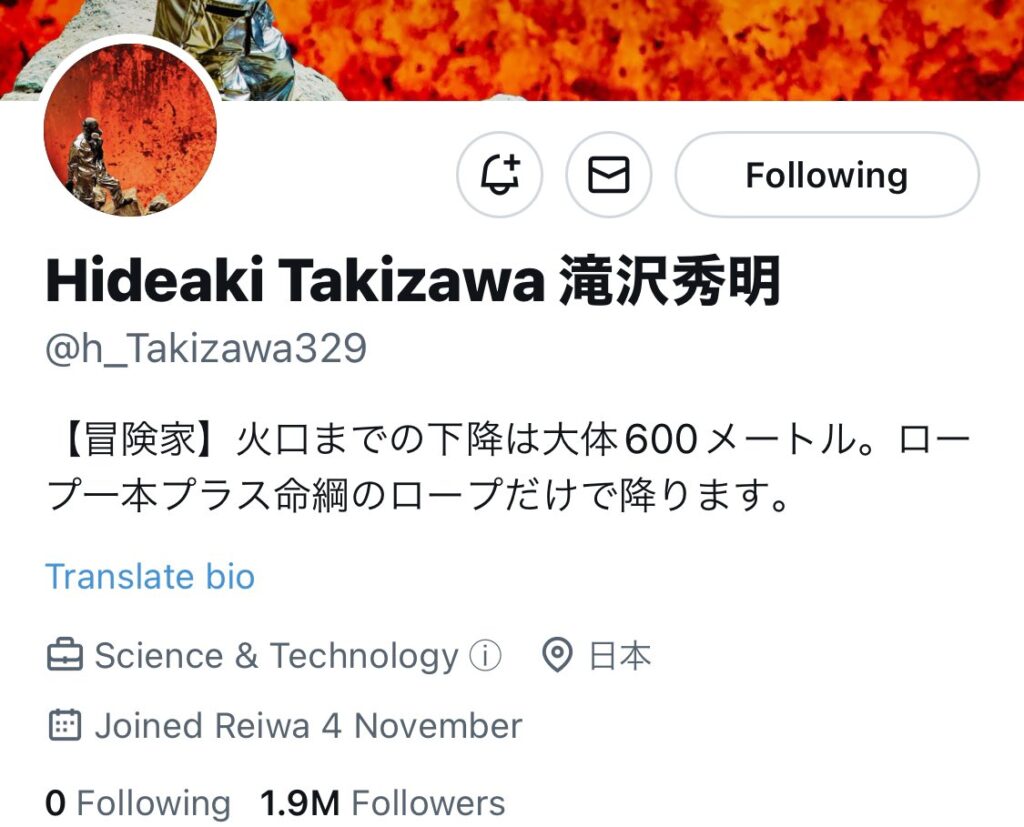The width and height of the screenshot is (1024, 827).
Task: Tap the info icon beside Science & Technology
Action: click(486, 655)
